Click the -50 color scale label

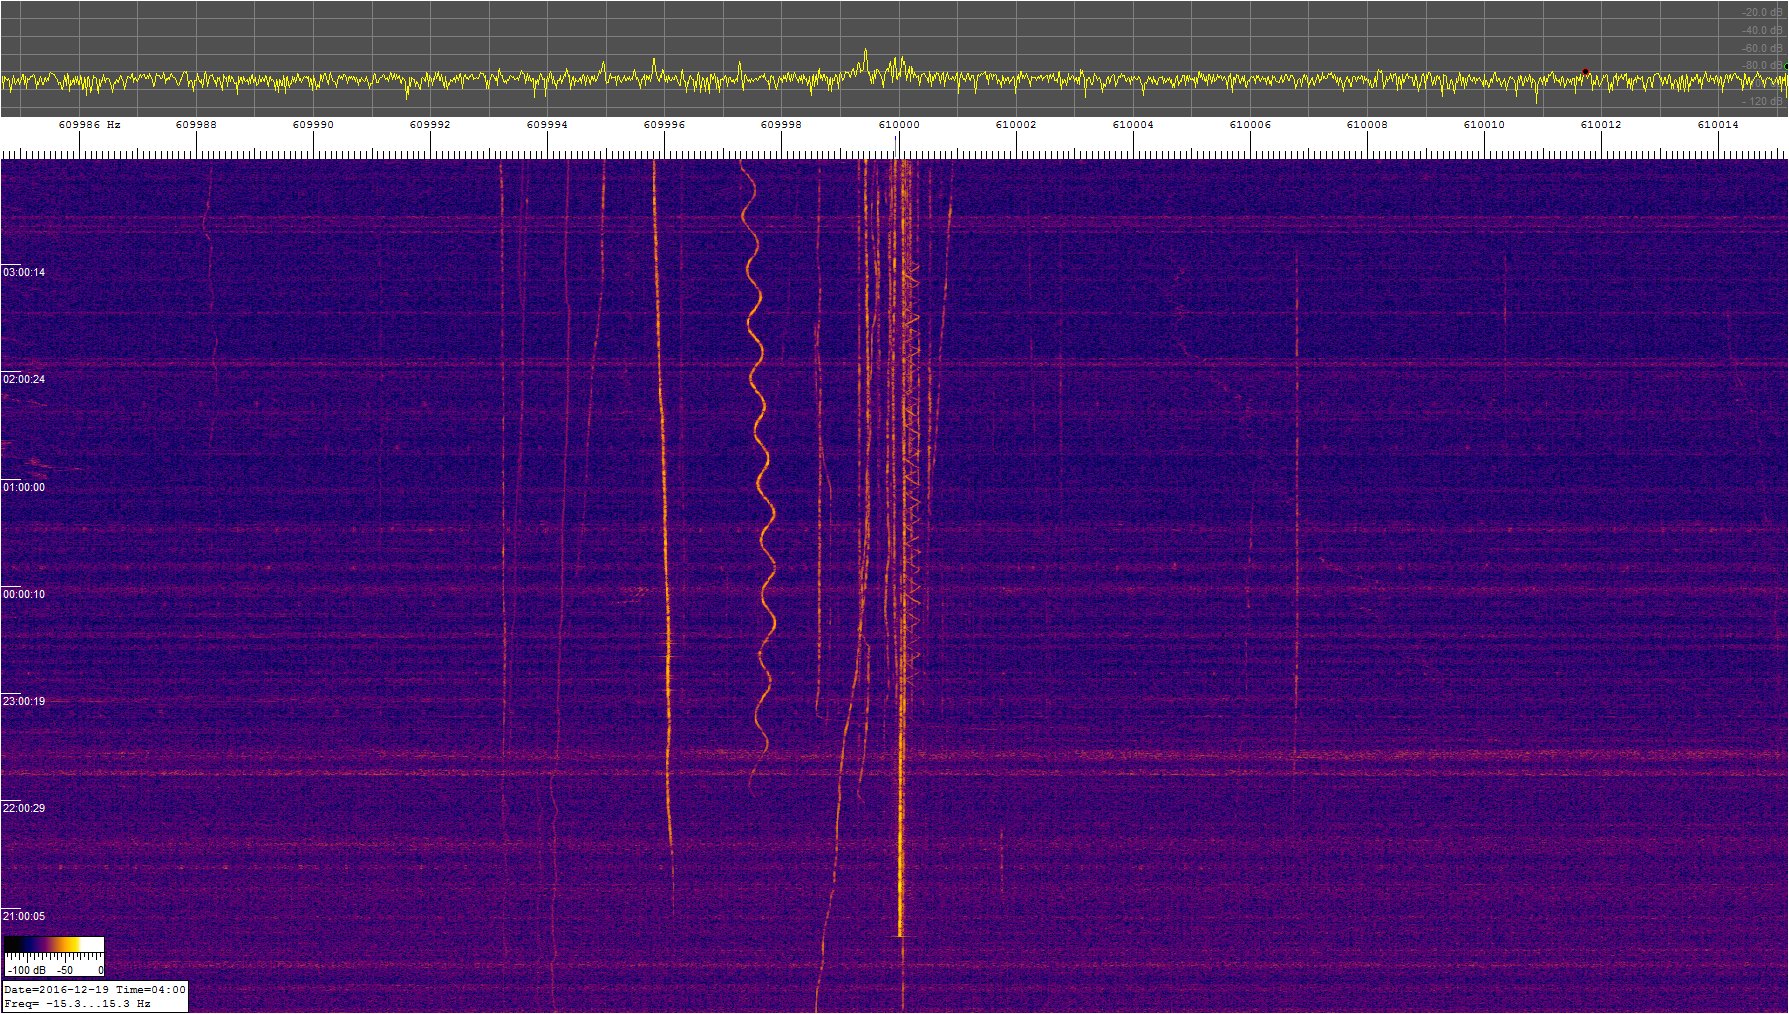[65, 970]
